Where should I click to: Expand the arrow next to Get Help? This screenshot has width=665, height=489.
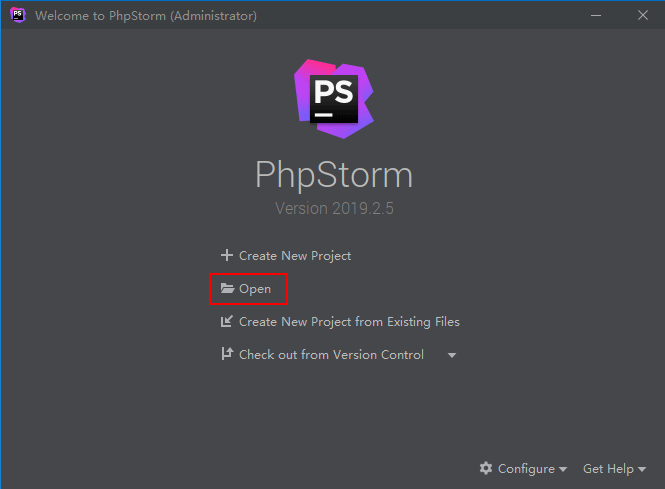642,469
